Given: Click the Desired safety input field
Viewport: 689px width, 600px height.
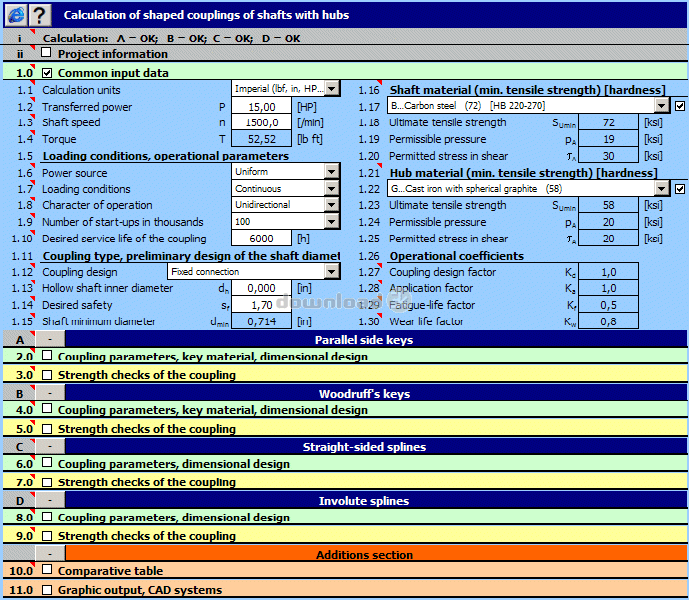Looking at the screenshot, I should 261,304.
